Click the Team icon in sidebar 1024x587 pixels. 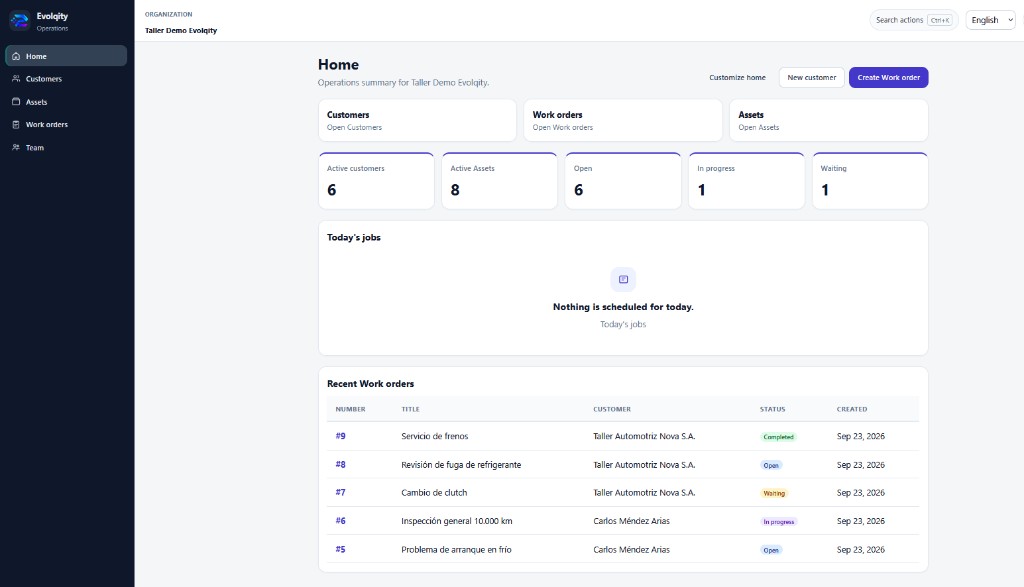[x=16, y=148]
